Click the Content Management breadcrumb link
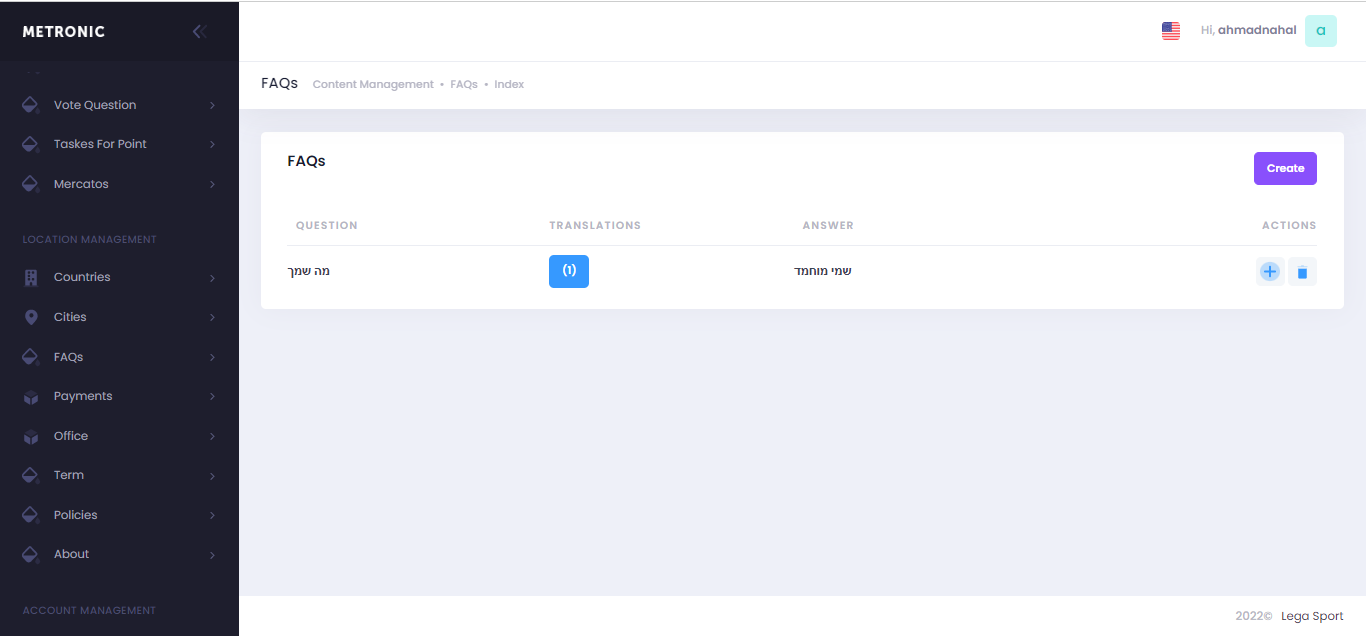The image size is (1366, 636). (373, 85)
